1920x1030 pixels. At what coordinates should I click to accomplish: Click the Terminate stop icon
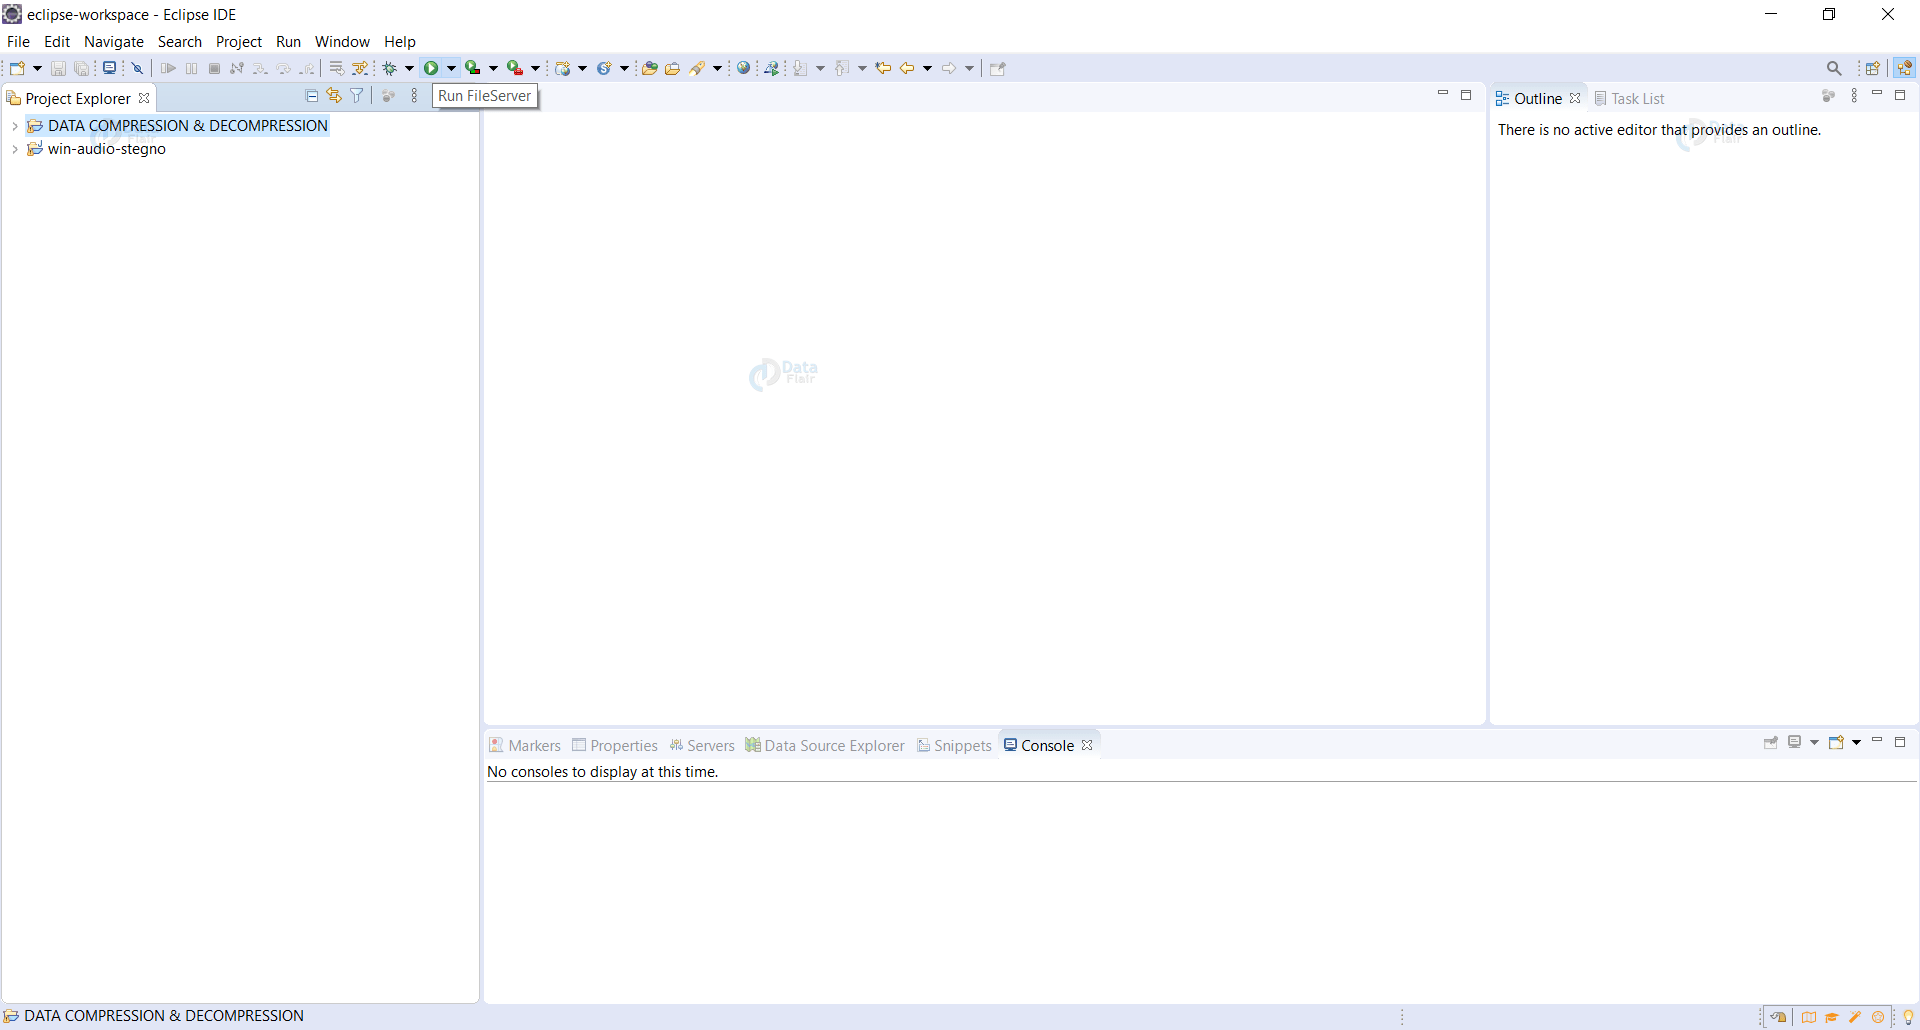point(214,68)
